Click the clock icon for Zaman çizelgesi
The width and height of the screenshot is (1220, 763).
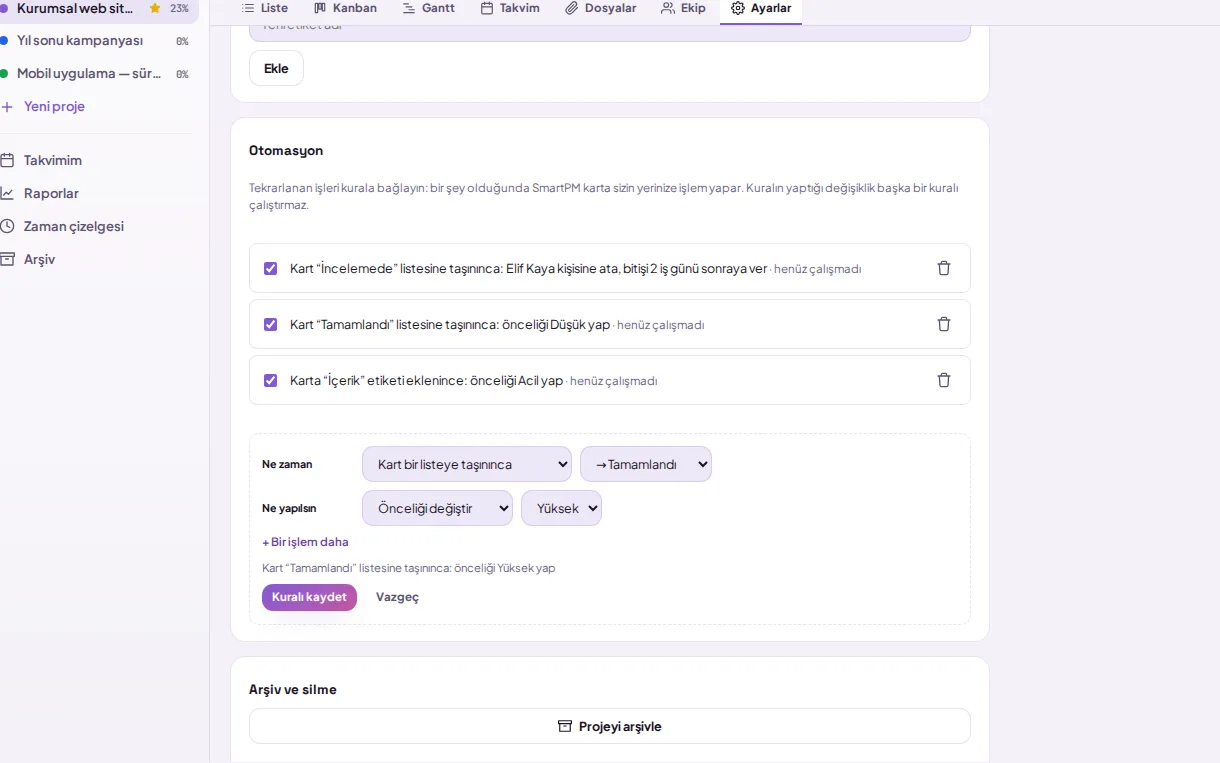coord(7,226)
